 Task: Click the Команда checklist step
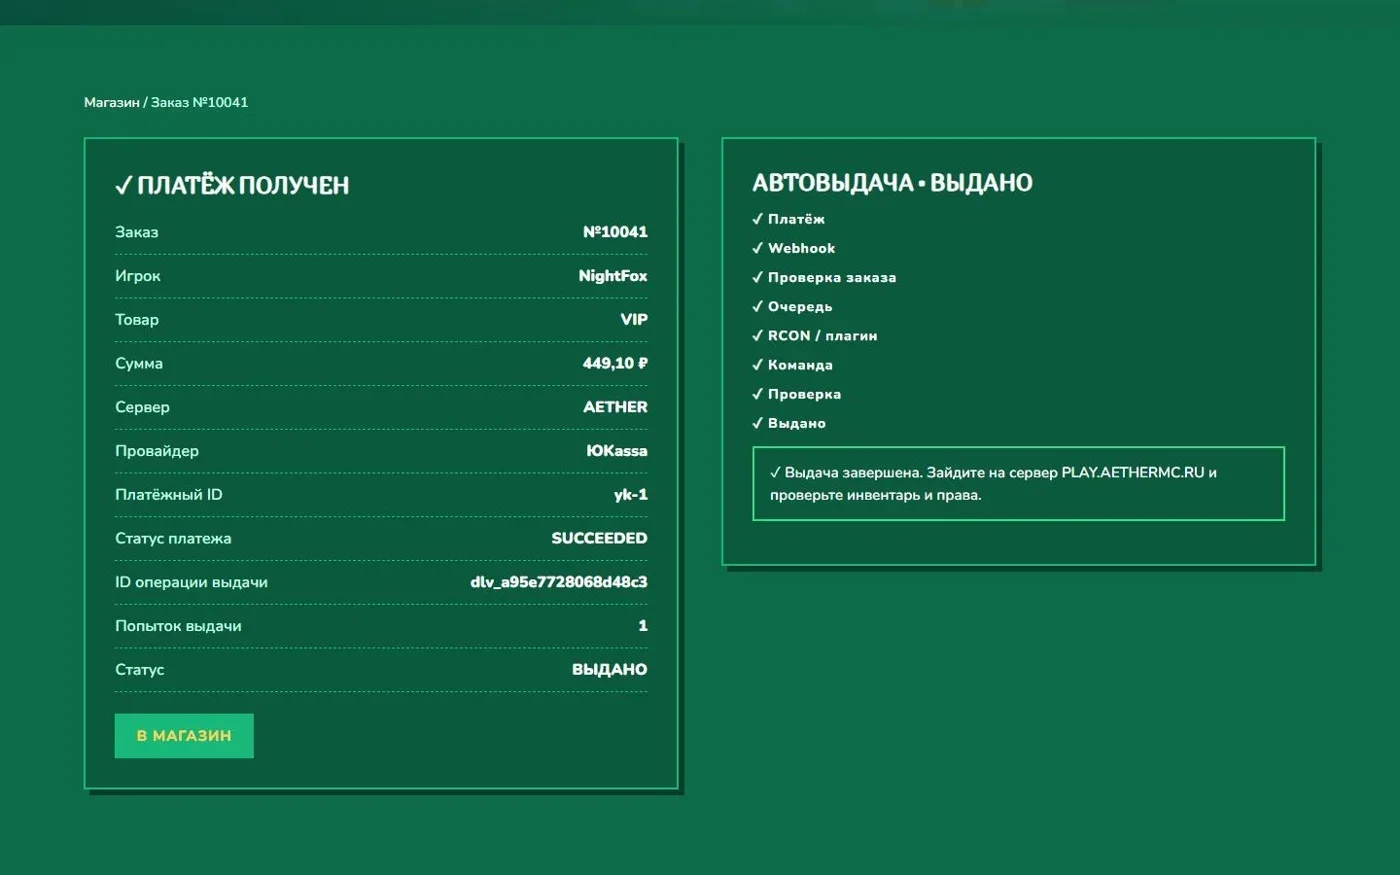click(x=792, y=365)
